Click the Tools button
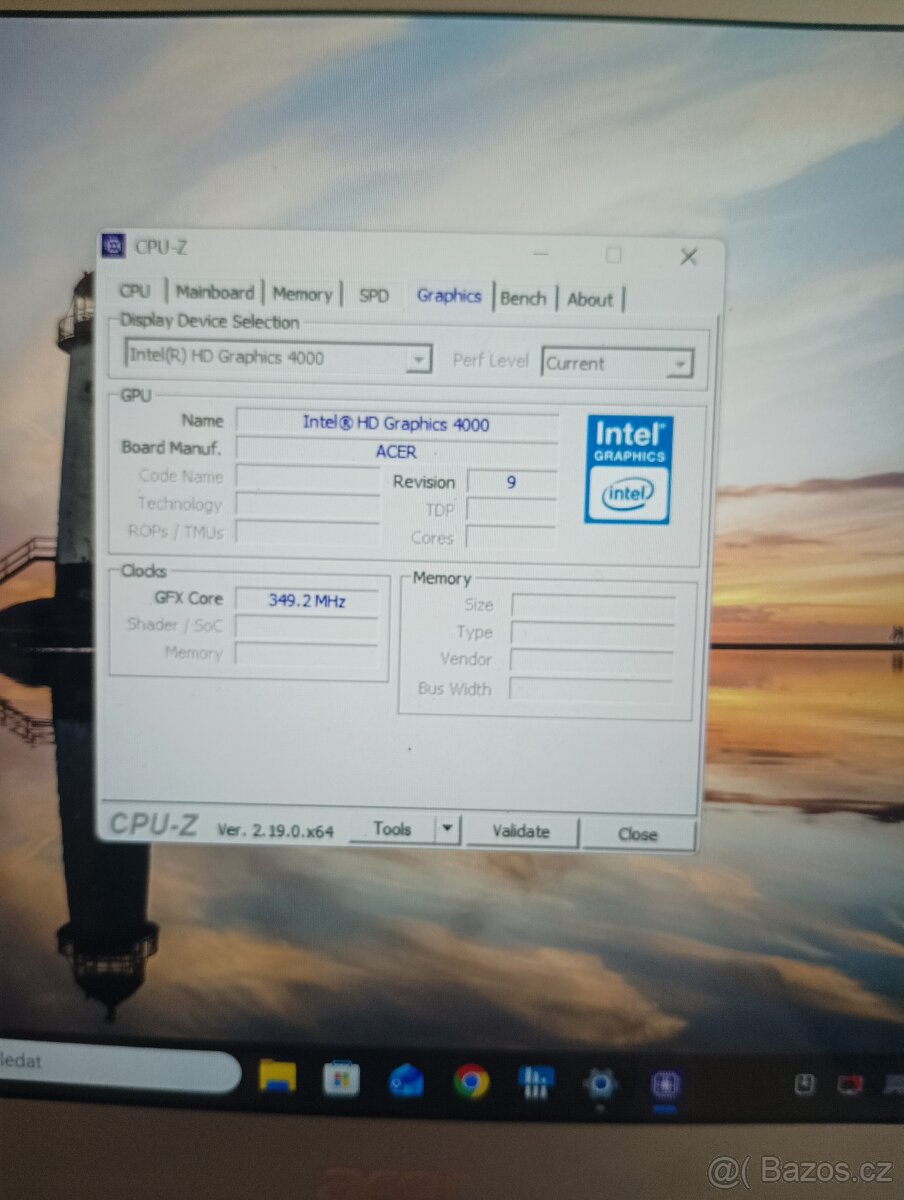 pos(392,828)
